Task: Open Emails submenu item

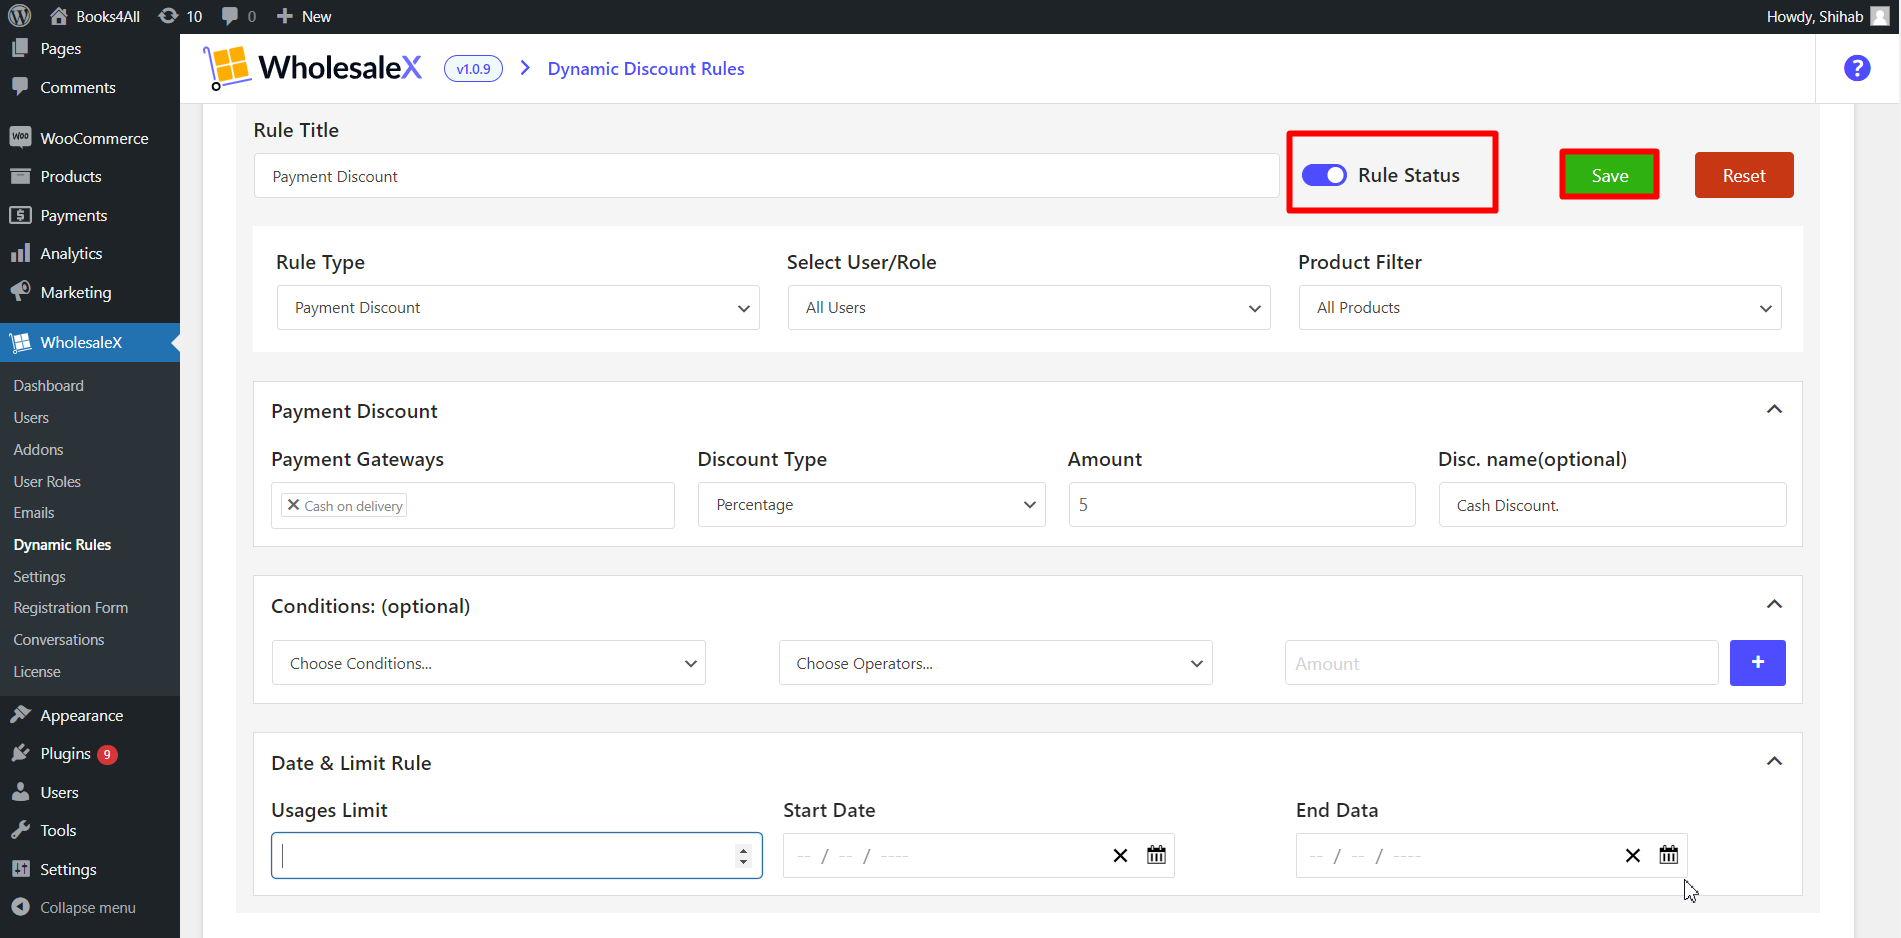Action: 34,512
